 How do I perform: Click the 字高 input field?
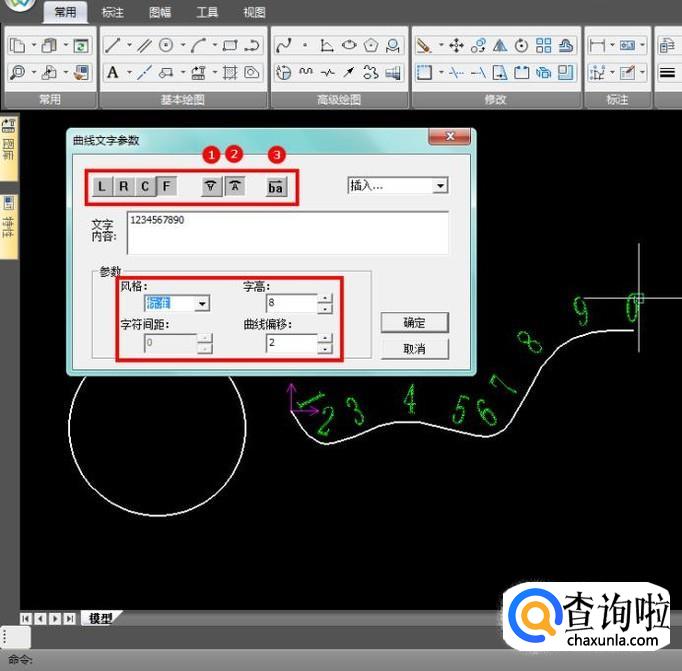click(x=292, y=303)
